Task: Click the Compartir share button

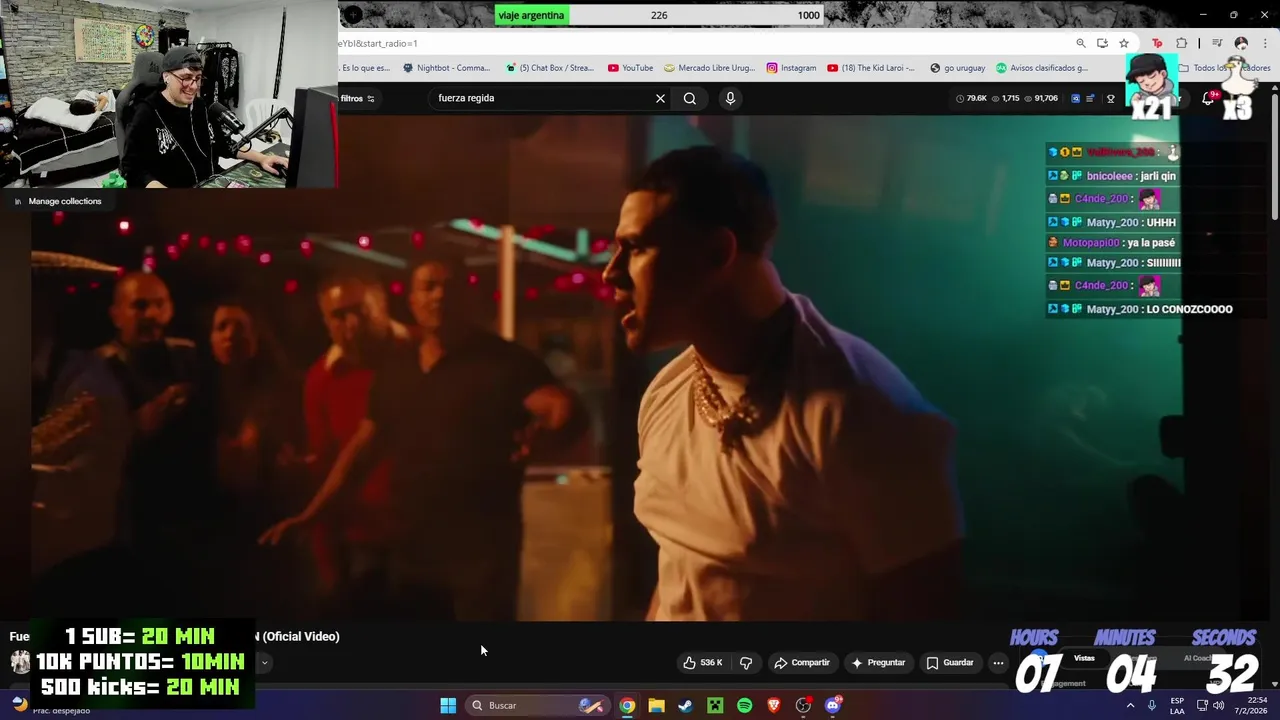Action: [x=802, y=662]
